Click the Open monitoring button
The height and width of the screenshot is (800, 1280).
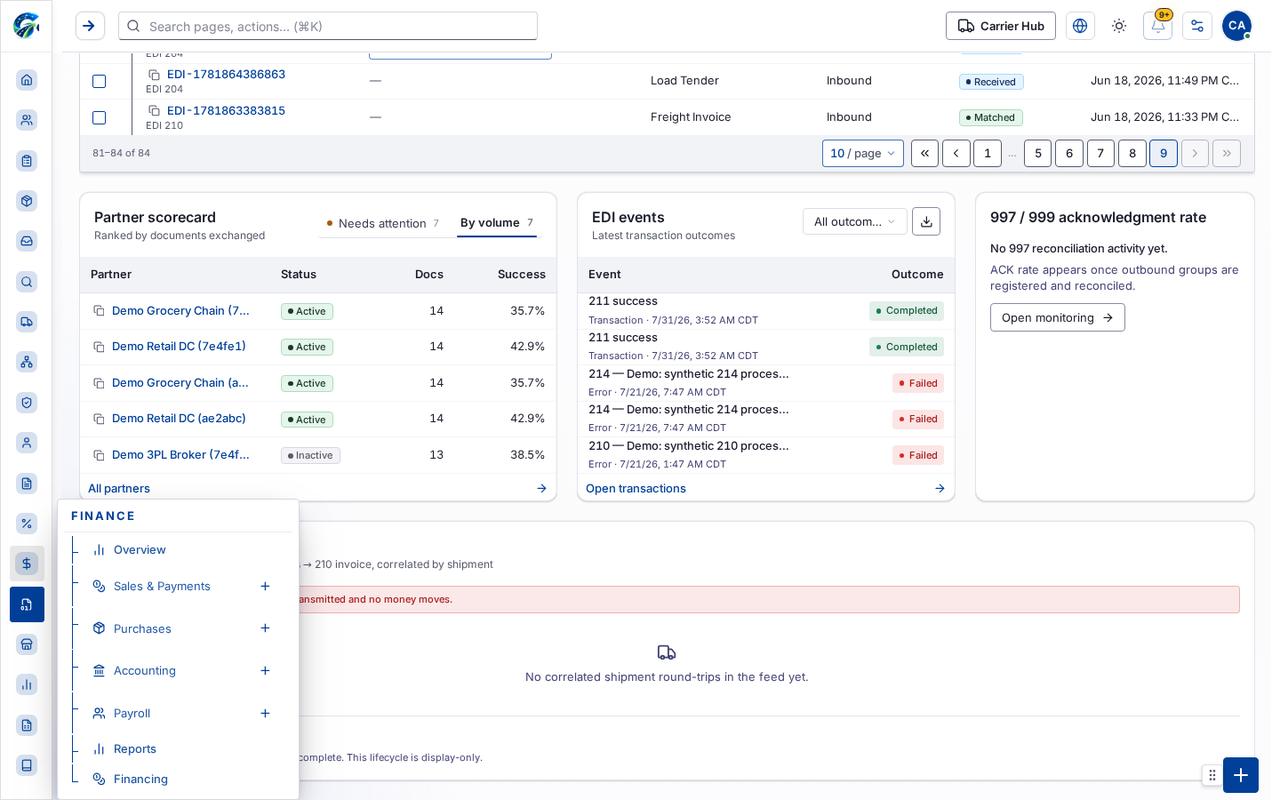1057,318
